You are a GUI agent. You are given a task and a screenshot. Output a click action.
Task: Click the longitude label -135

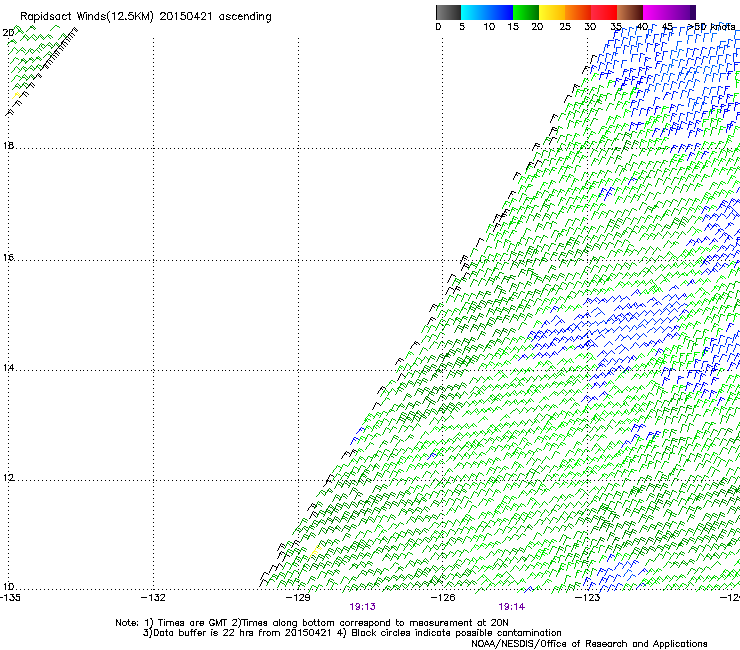click(10, 598)
